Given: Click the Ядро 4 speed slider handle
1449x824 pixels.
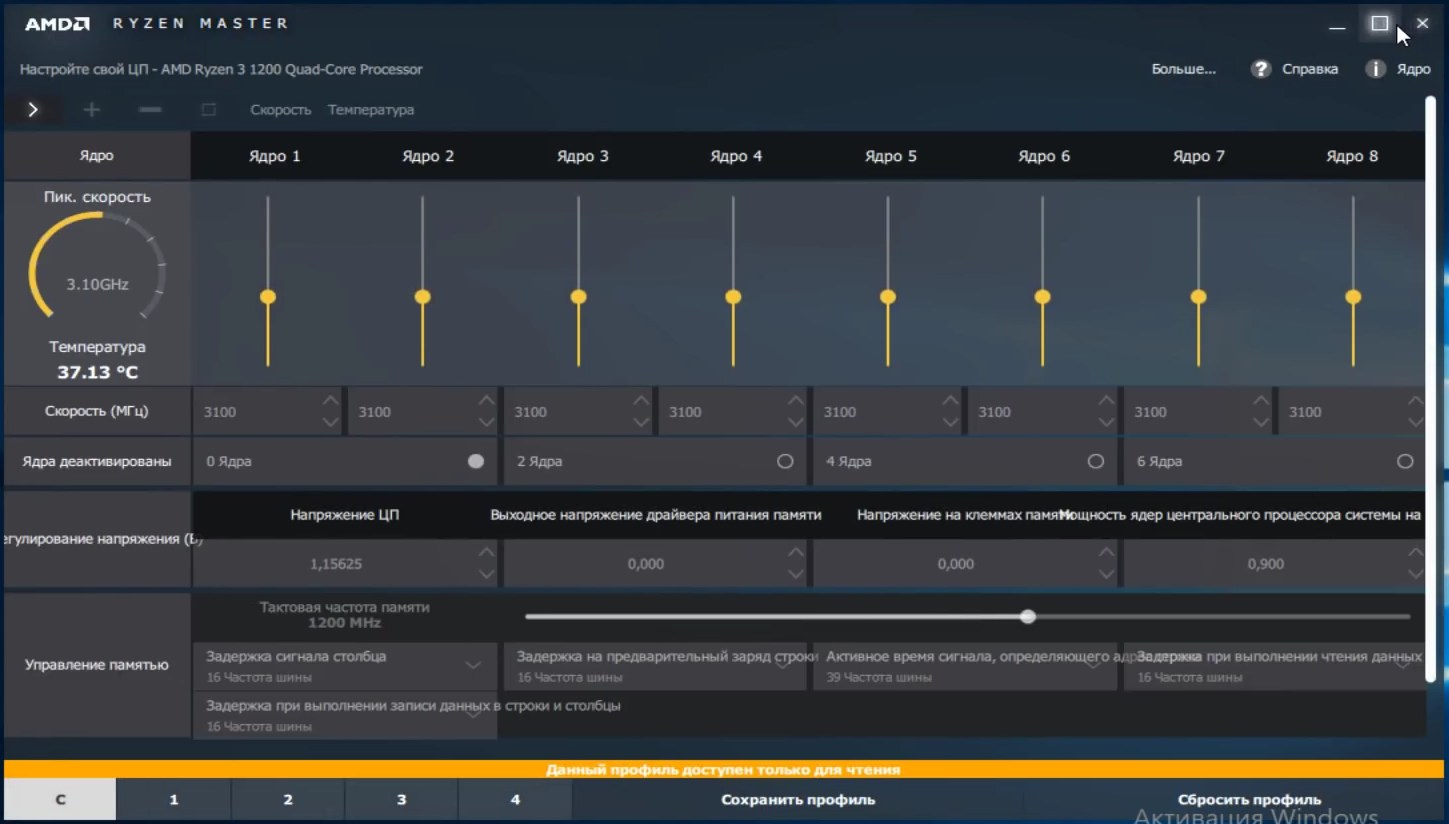Looking at the screenshot, I should point(733,297).
